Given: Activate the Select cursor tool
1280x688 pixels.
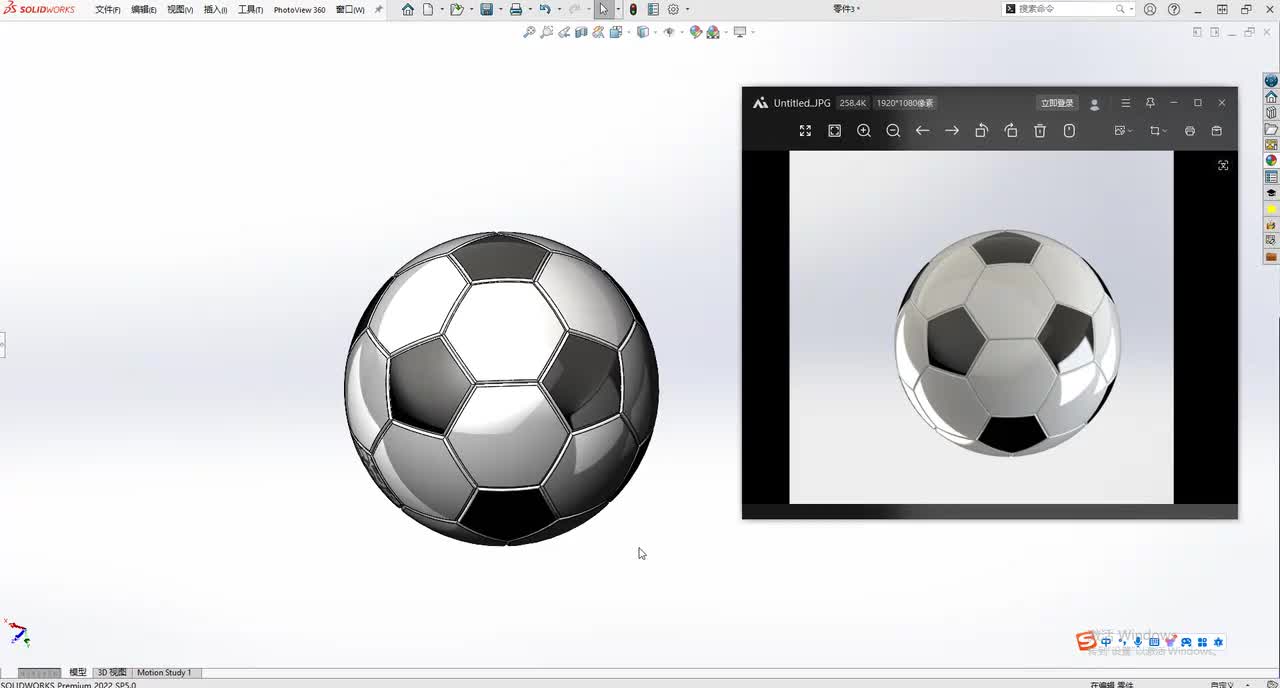Looking at the screenshot, I should tap(603, 10).
